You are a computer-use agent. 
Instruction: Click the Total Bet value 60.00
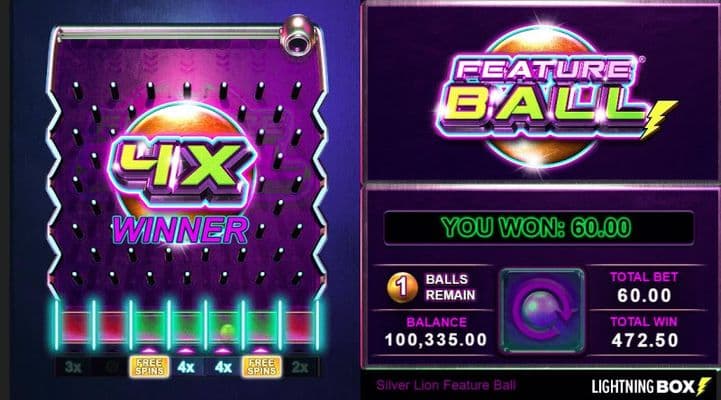point(644,295)
